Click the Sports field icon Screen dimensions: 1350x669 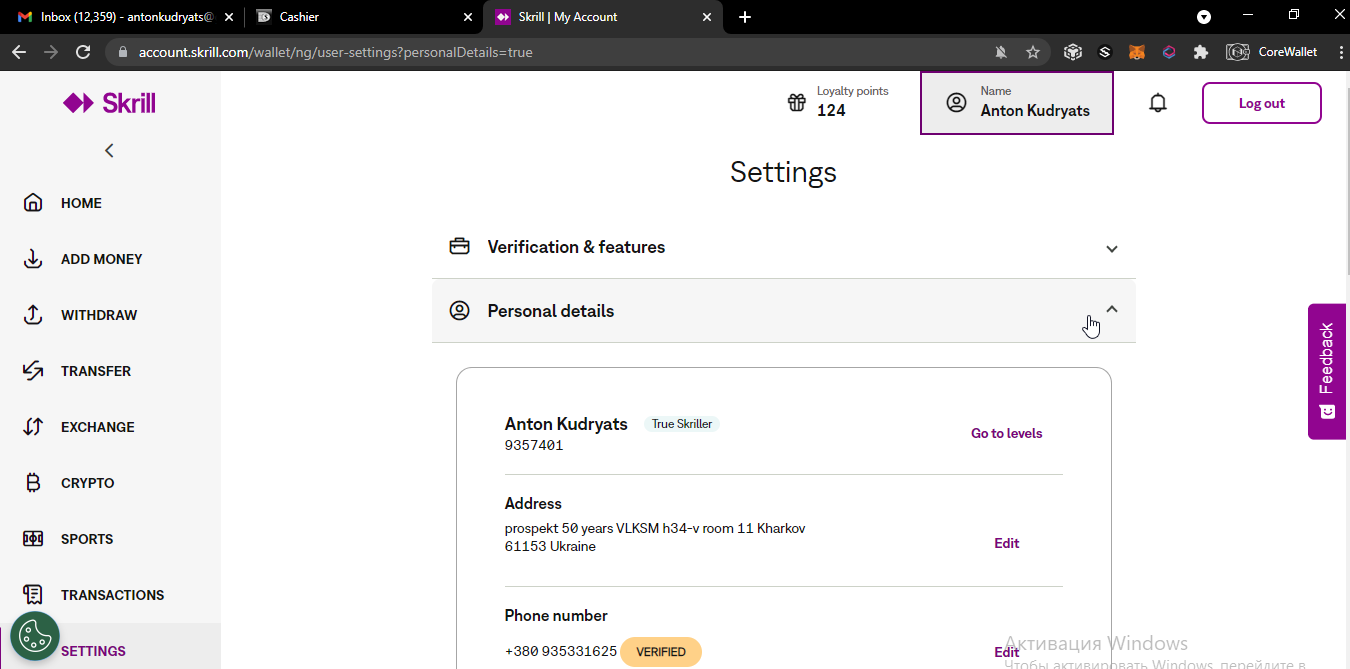[x=33, y=539]
